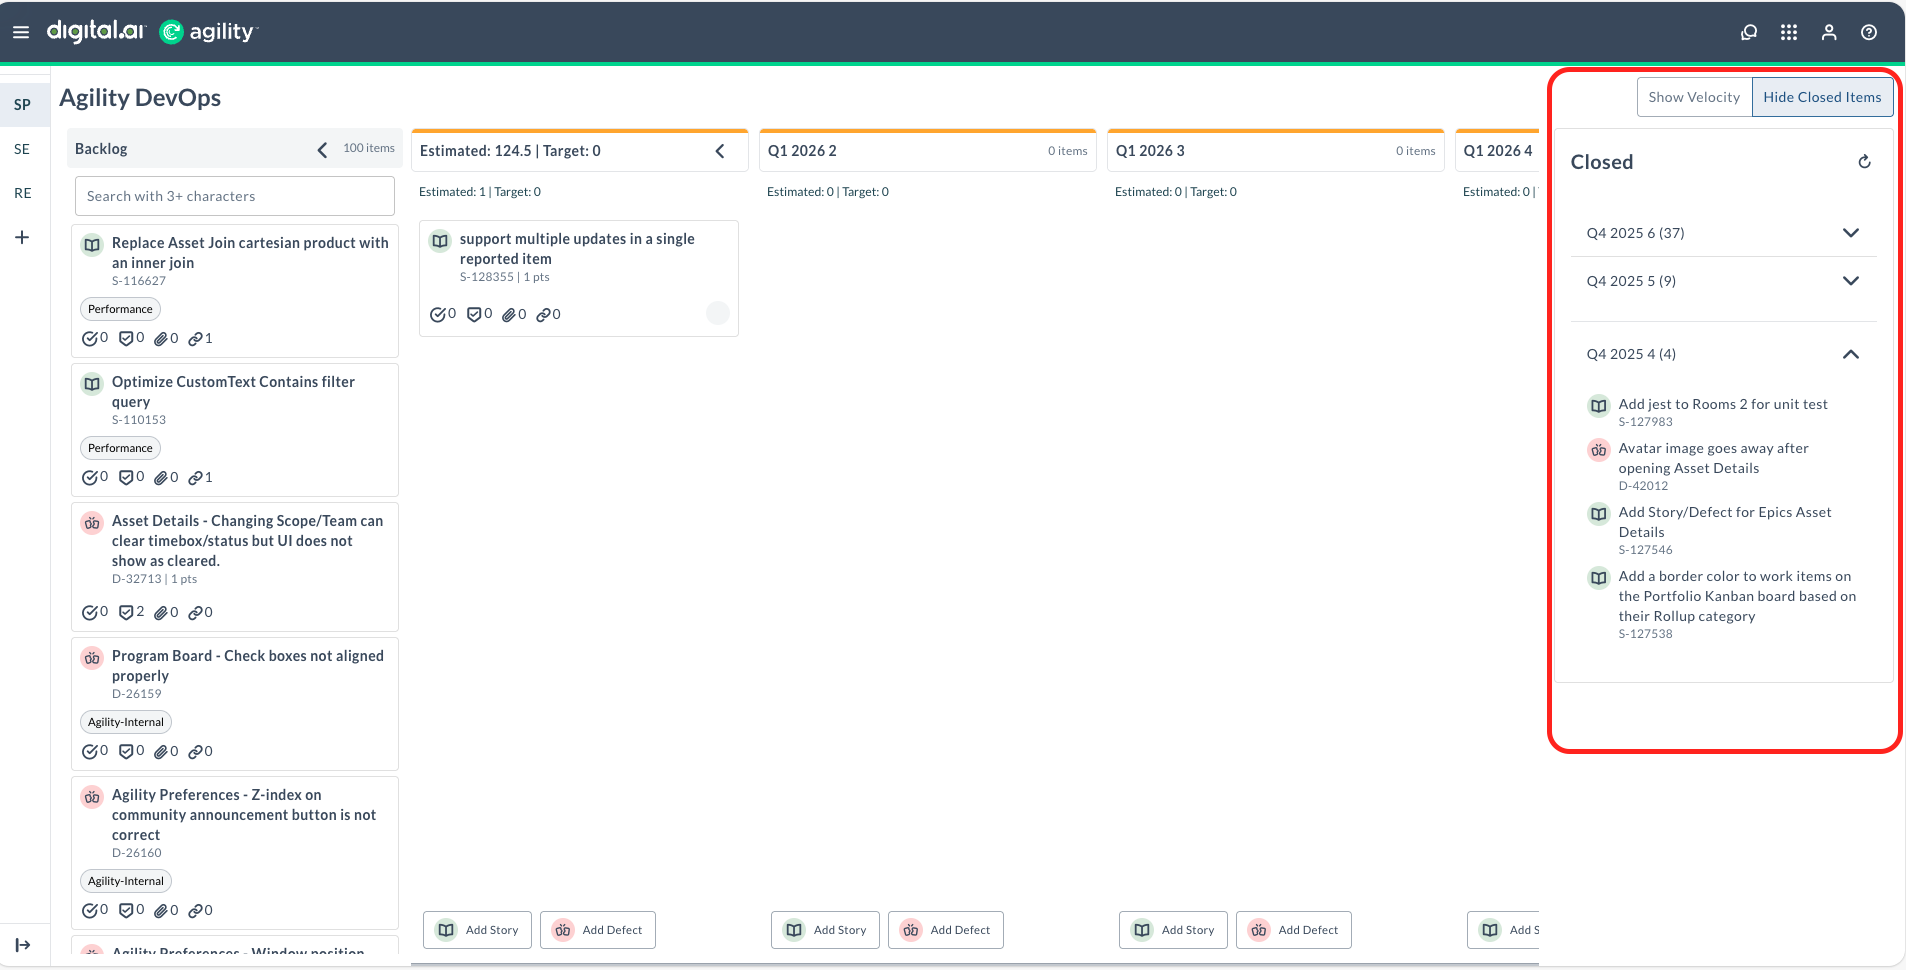Switch to the SE sidebar tab
1906x970 pixels.
click(x=22, y=148)
